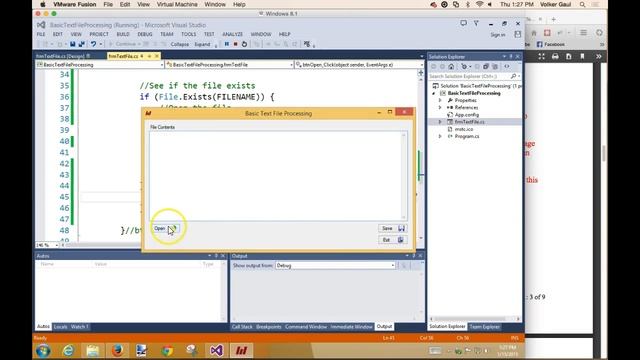Image resolution: width=640 pixels, height=360 pixels.
Task: Open Chrome from the taskbar
Action: [167, 351]
